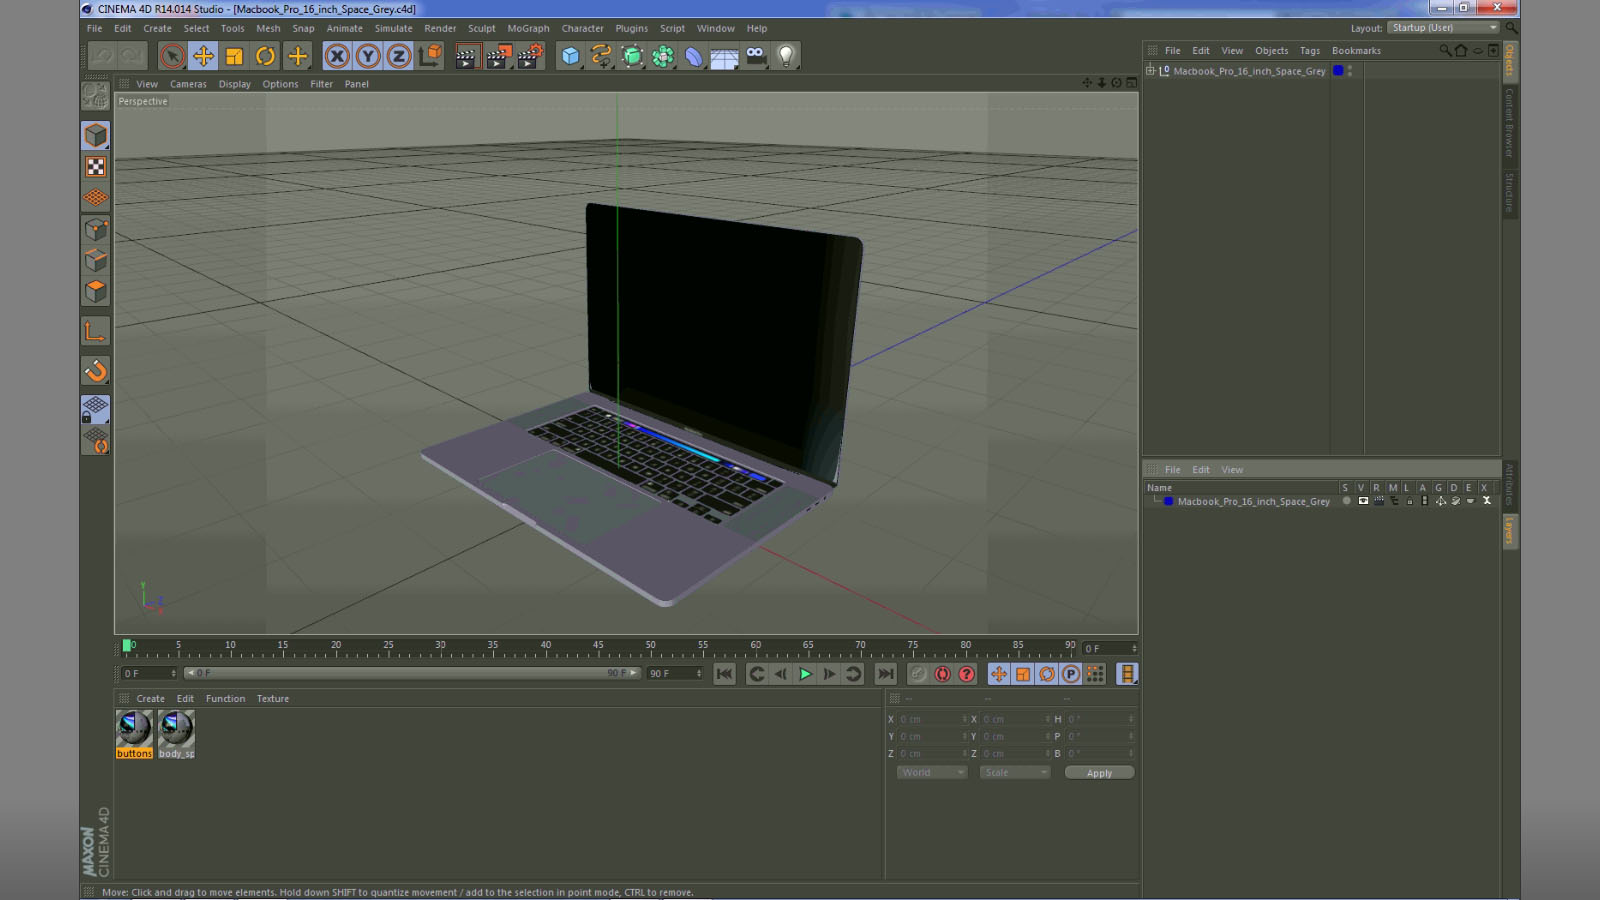Open Object Manager Tags menu

point(1310,51)
